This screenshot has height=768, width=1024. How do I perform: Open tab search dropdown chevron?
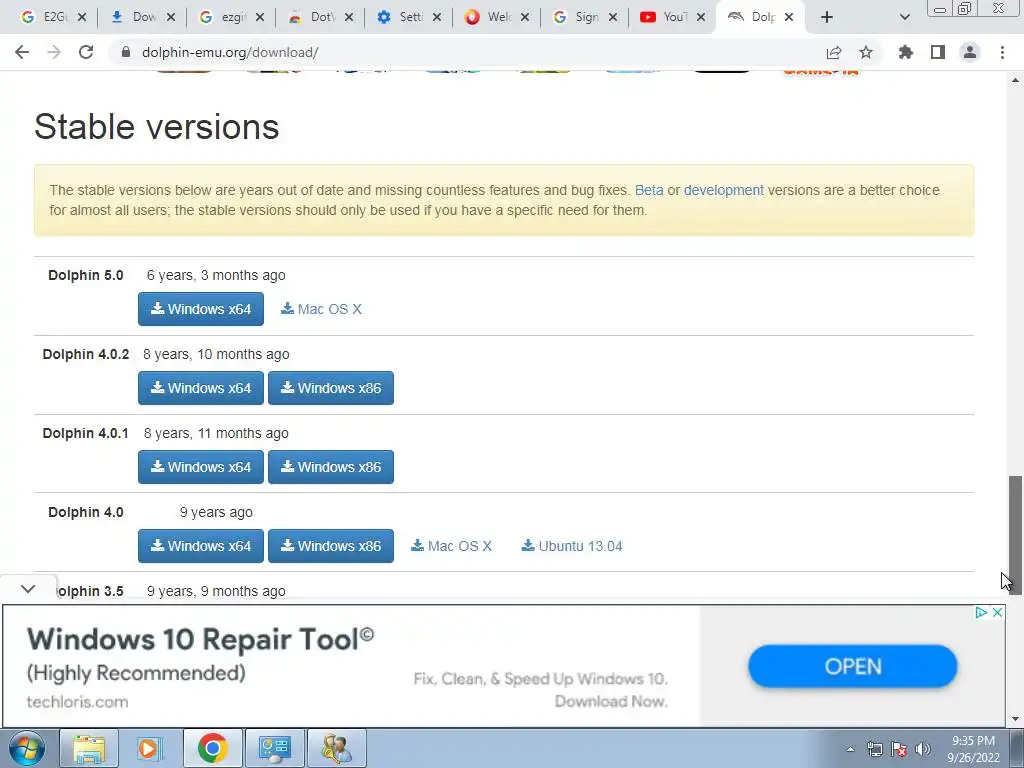pos(904,17)
